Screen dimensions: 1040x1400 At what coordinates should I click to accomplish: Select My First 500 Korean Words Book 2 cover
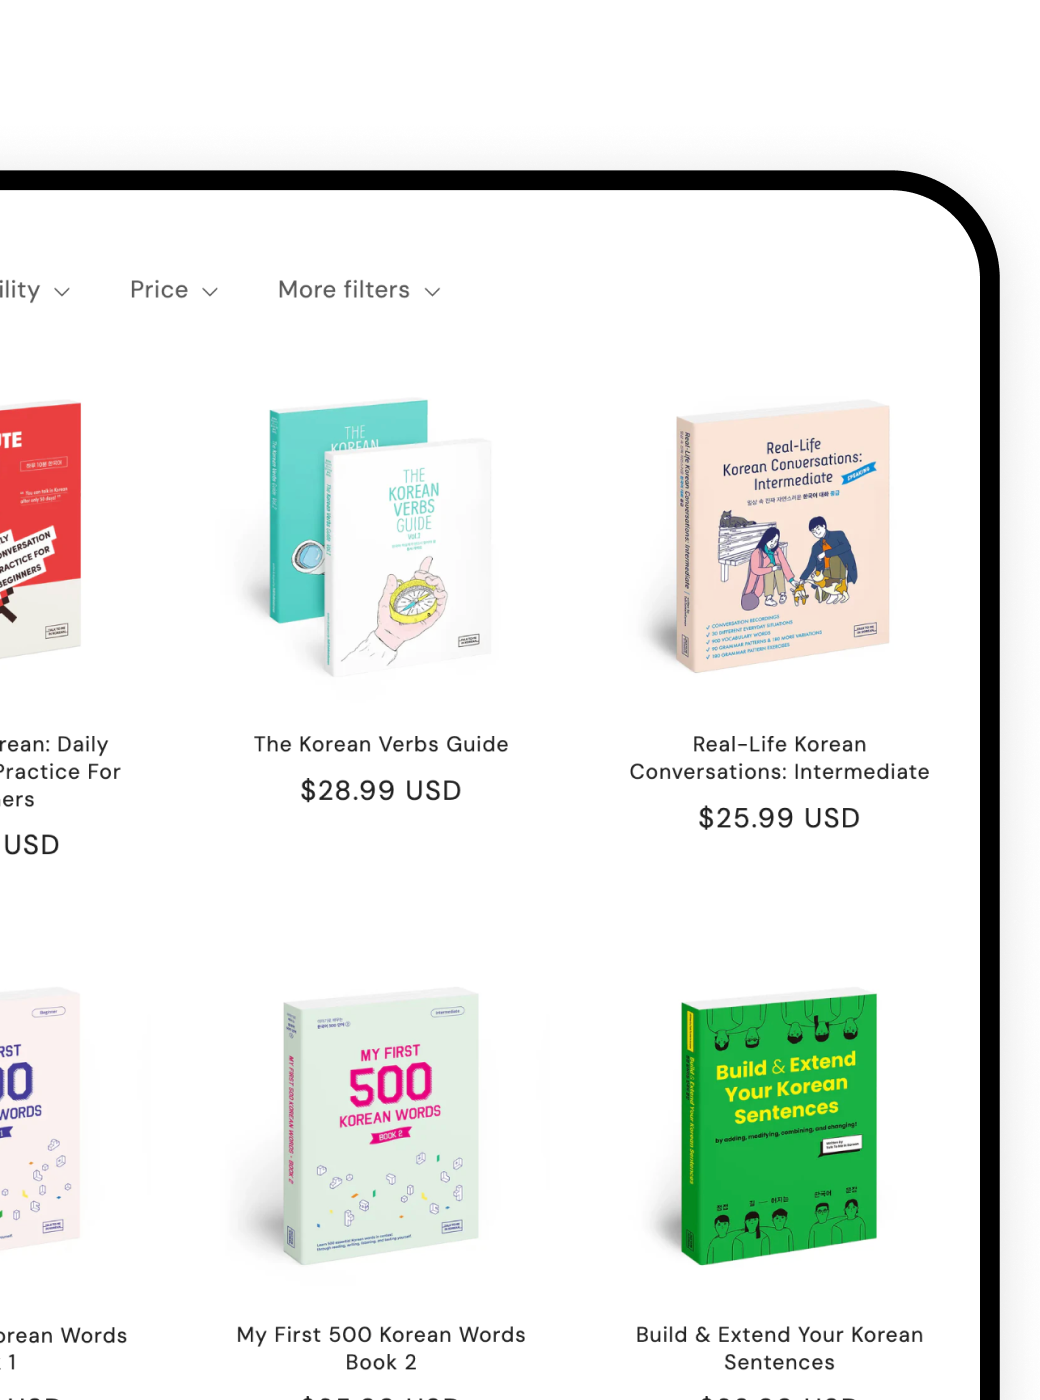coord(381,1128)
